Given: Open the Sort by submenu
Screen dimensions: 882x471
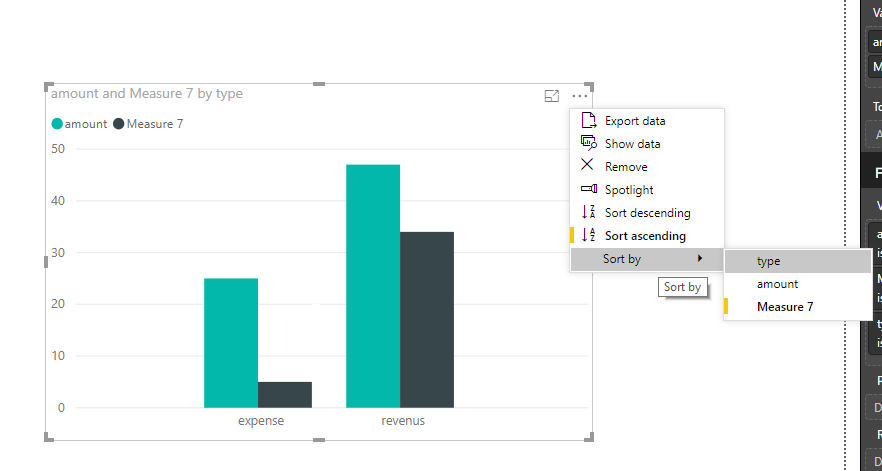Looking at the screenshot, I should point(647,259).
